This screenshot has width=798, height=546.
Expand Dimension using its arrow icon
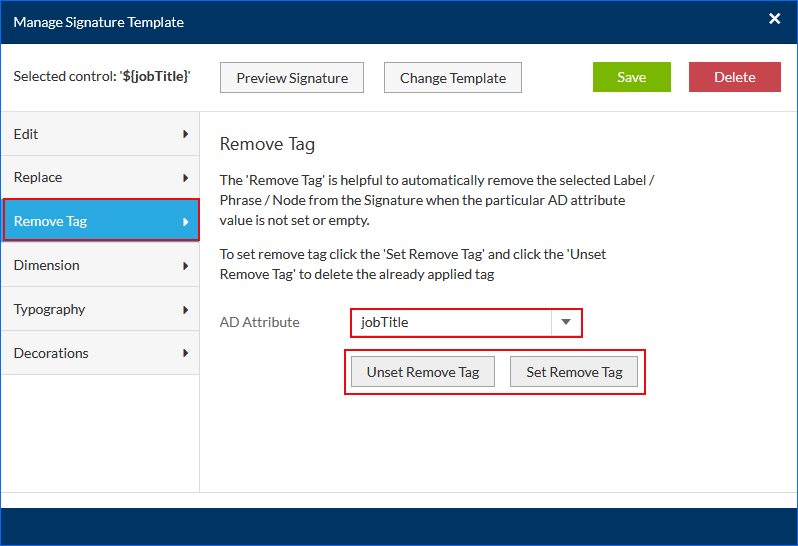[186, 266]
